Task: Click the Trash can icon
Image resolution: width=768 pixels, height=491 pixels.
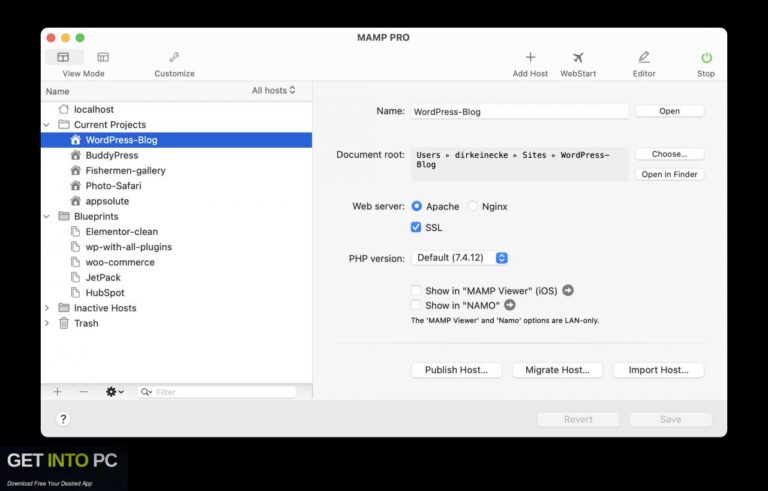Action: click(x=64, y=323)
